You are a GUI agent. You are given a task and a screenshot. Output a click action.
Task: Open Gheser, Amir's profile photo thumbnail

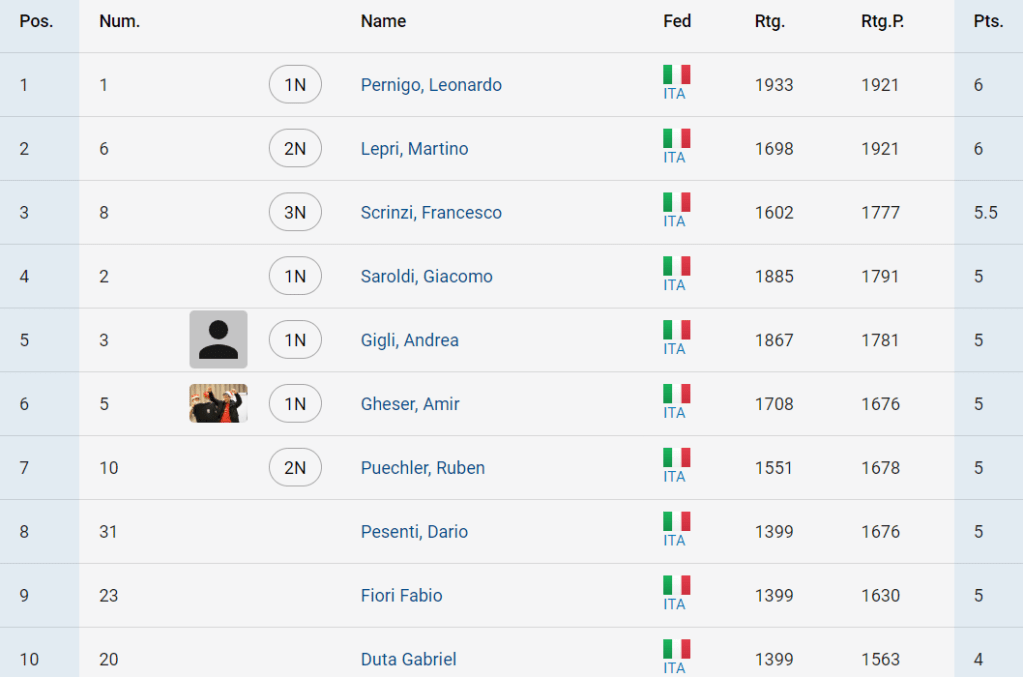pos(218,404)
